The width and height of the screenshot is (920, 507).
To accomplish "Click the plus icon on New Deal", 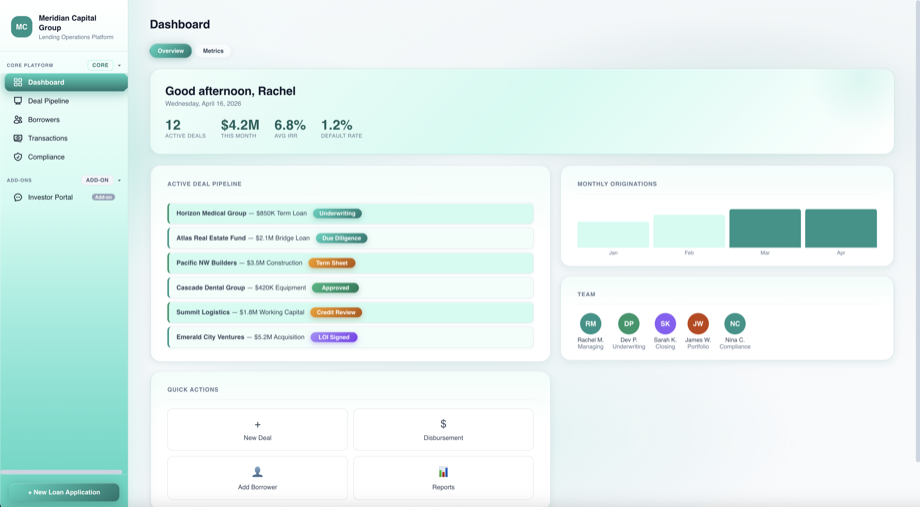I will (258, 424).
